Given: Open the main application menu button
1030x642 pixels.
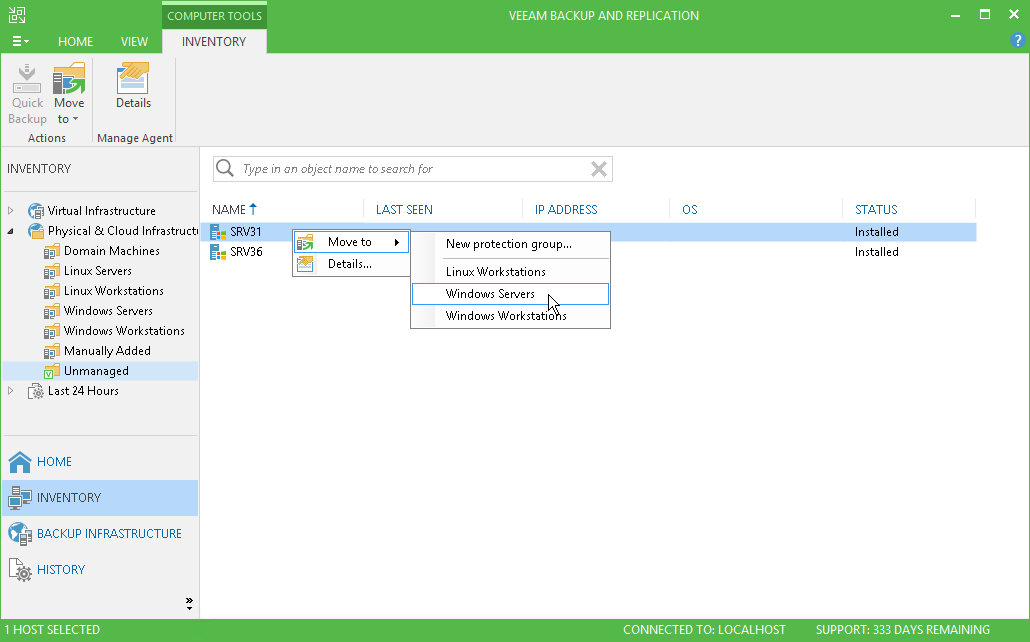Looking at the screenshot, I should [x=20, y=41].
